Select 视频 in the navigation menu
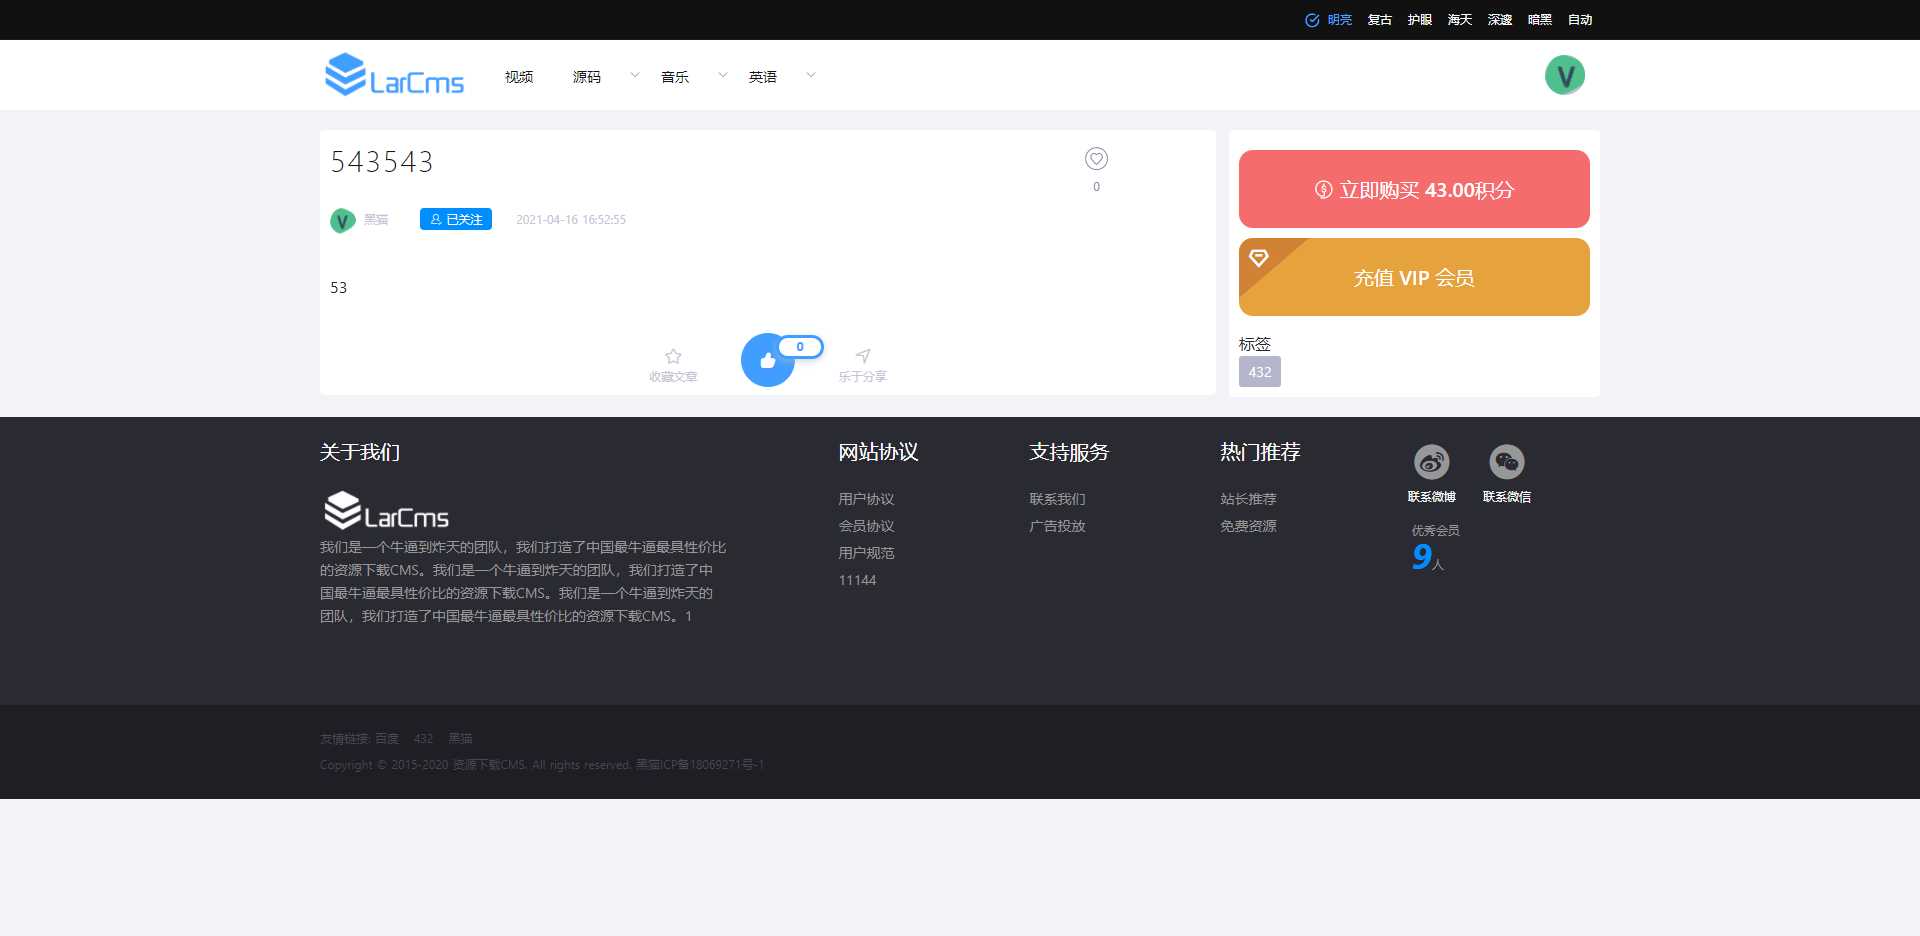Viewport: 1920px width, 936px height. point(518,76)
